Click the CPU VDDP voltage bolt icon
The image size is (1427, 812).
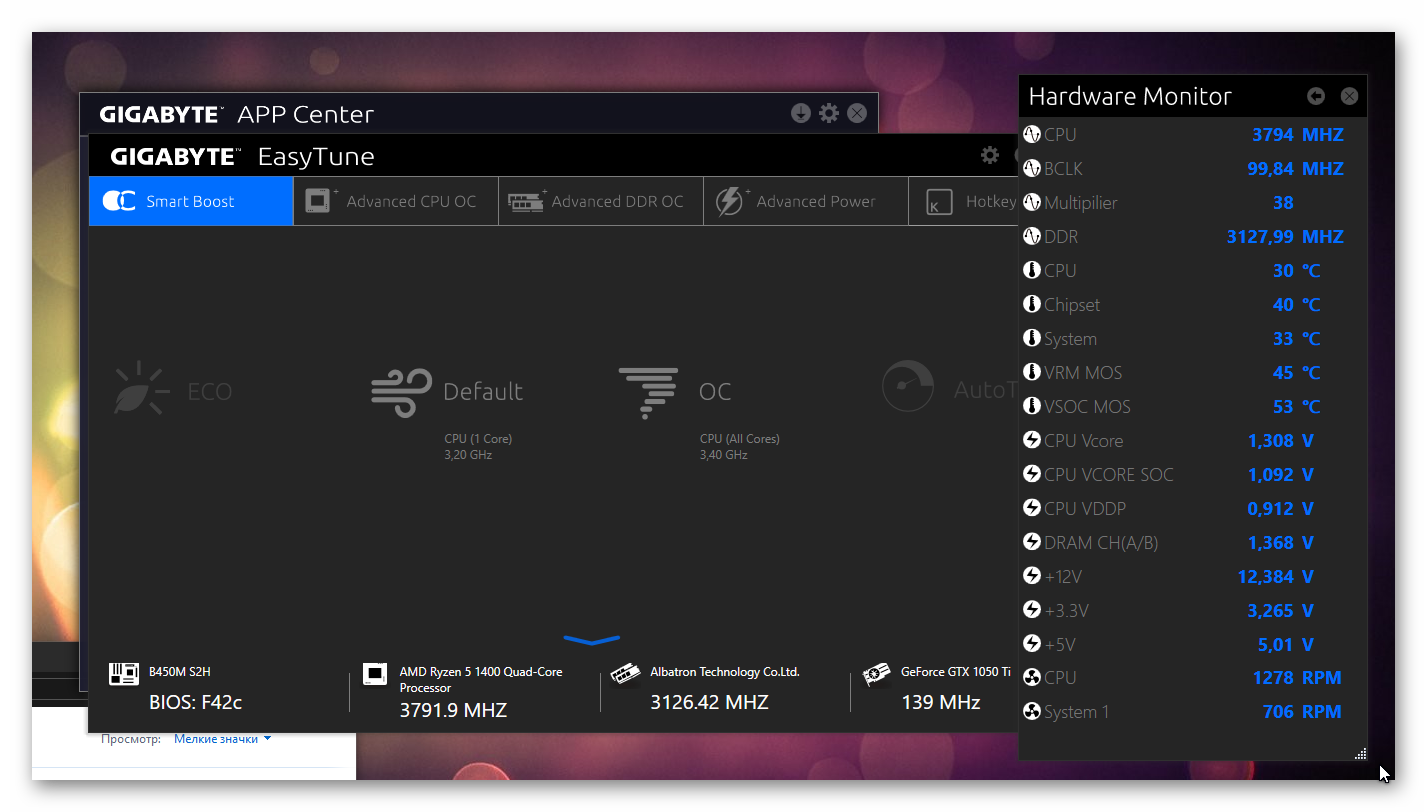pos(1032,508)
